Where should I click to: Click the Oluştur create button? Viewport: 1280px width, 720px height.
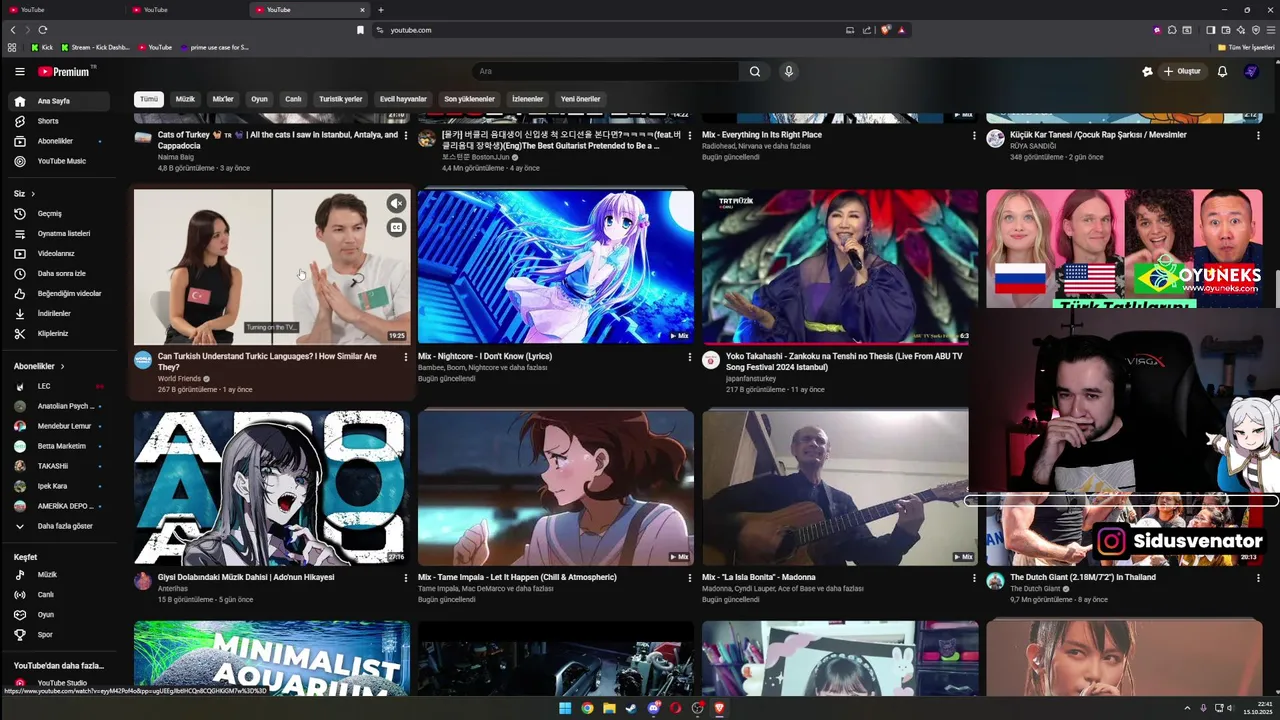click(1181, 71)
